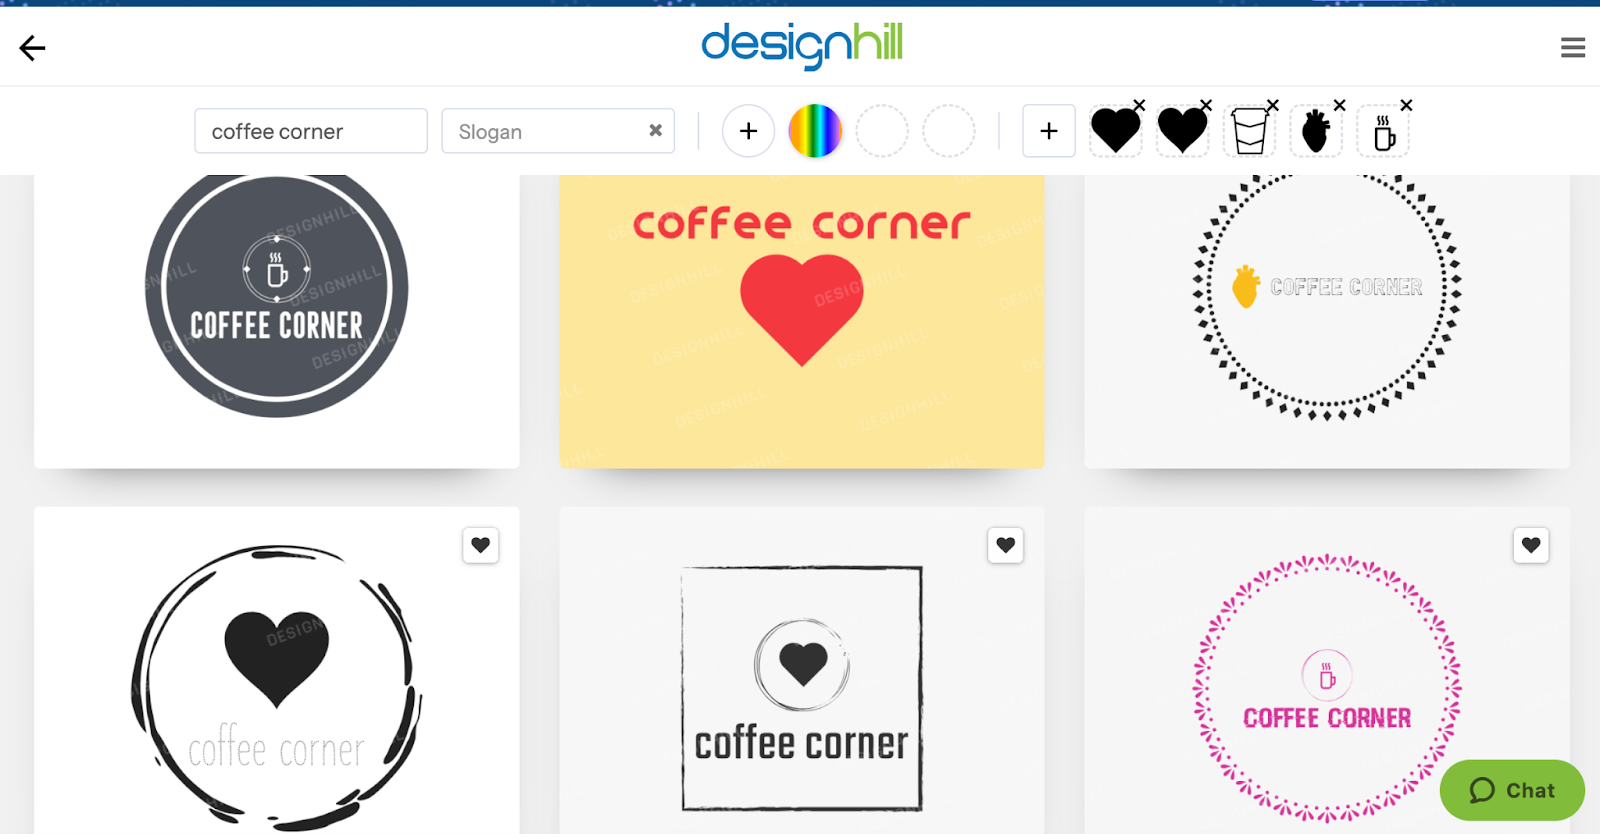Go back using the left arrow
This screenshot has height=834, width=1600.
(32, 48)
